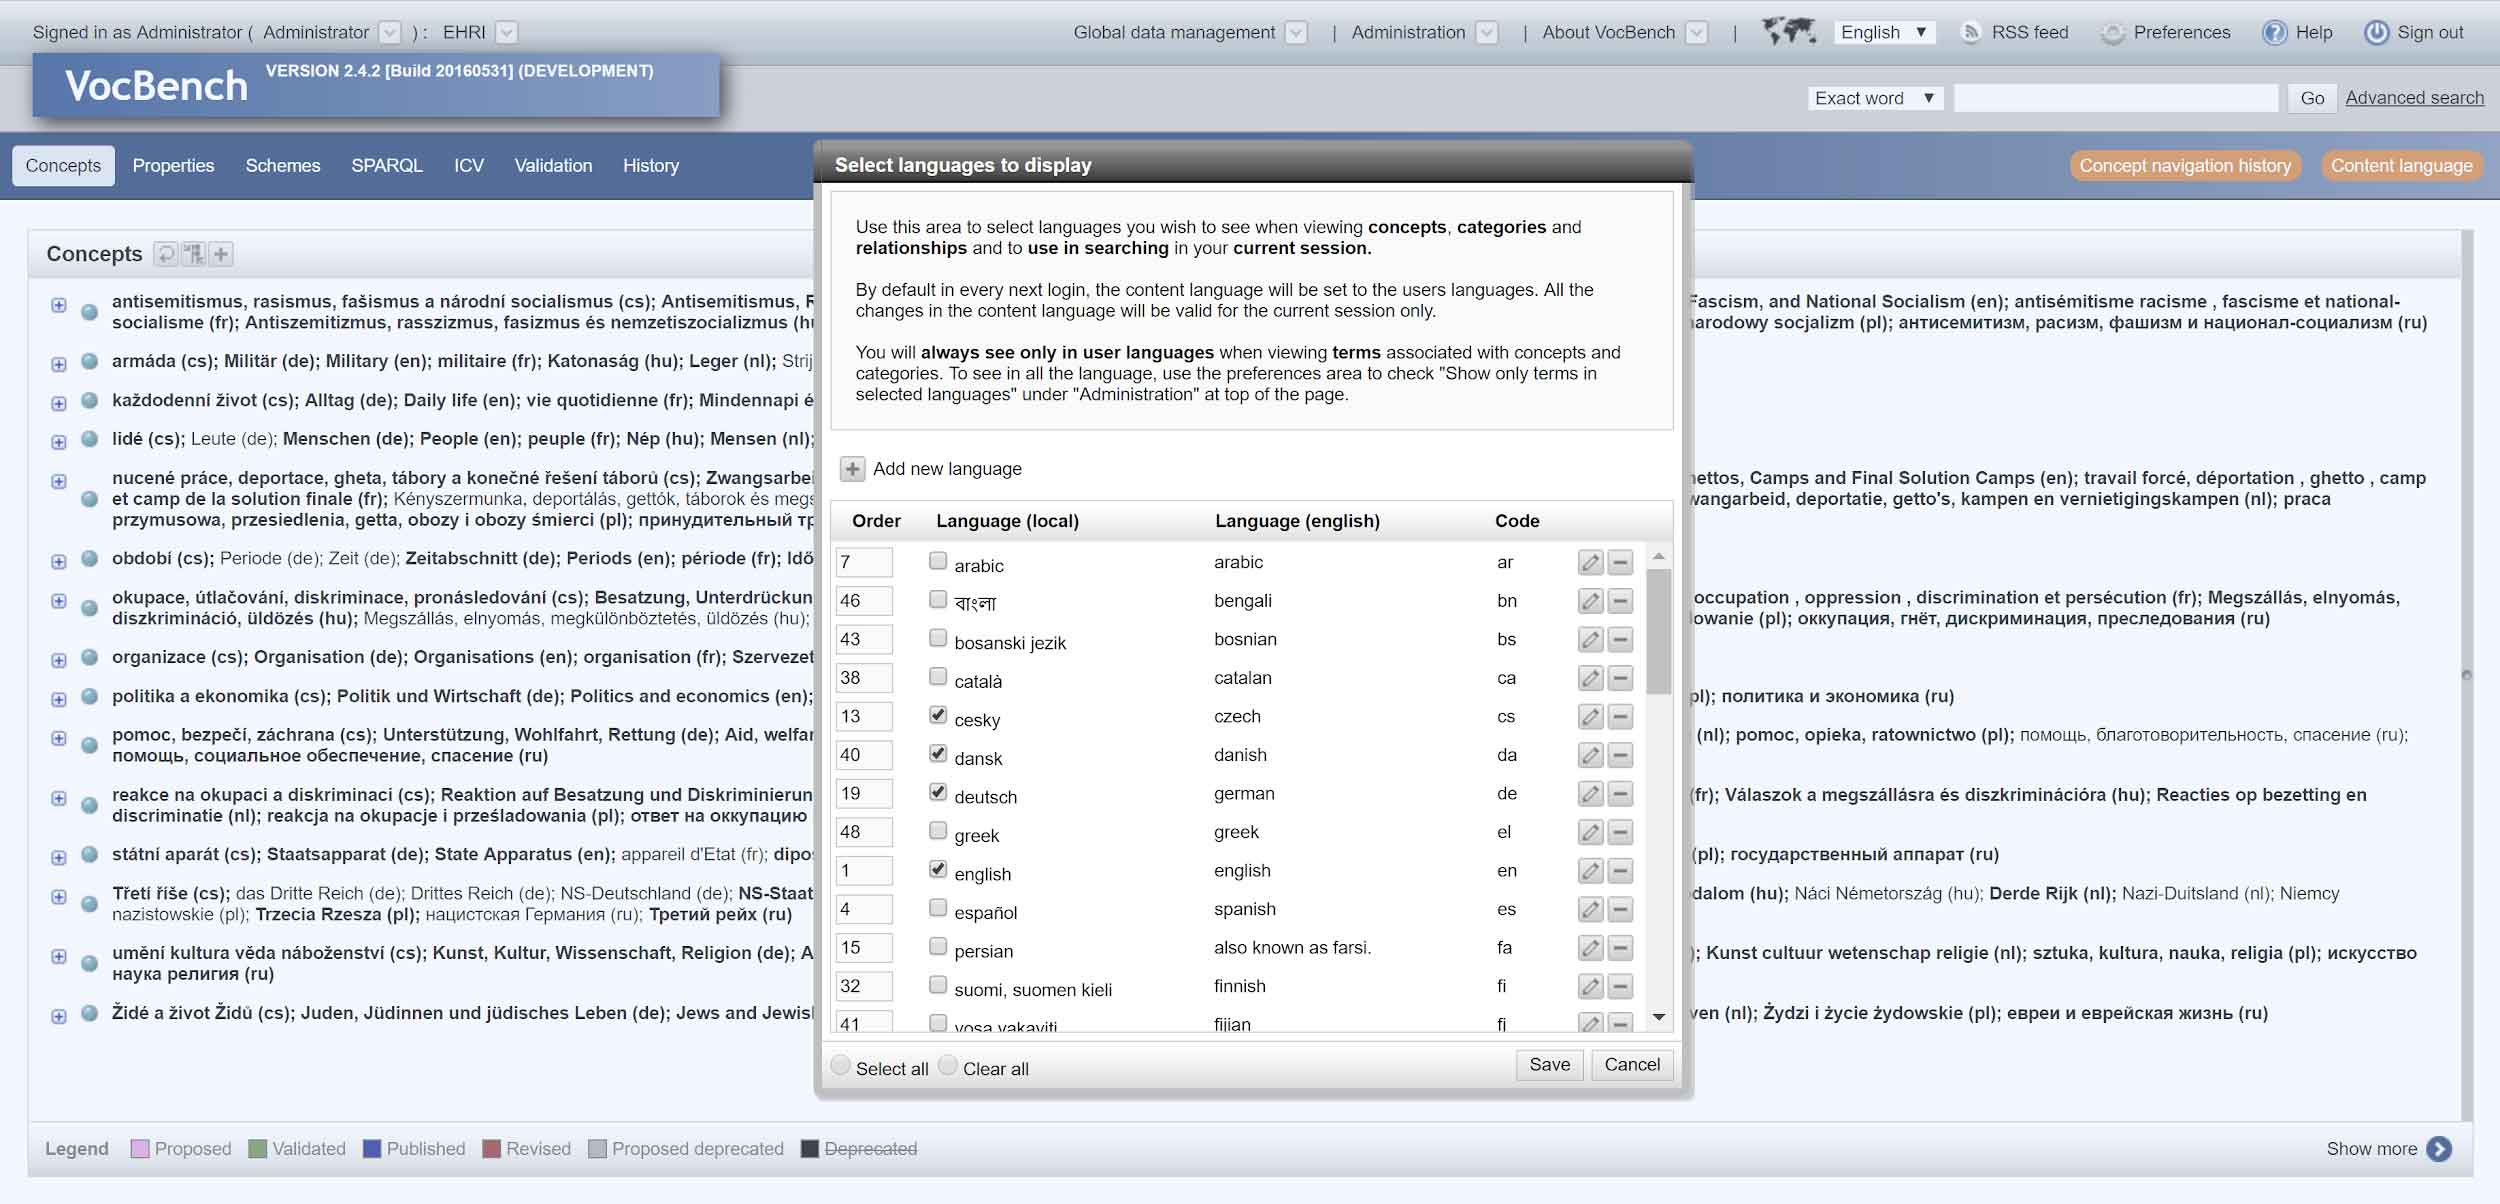Click the edit icon for catalan language
This screenshot has height=1204, width=2500.
pyautogui.click(x=1588, y=678)
